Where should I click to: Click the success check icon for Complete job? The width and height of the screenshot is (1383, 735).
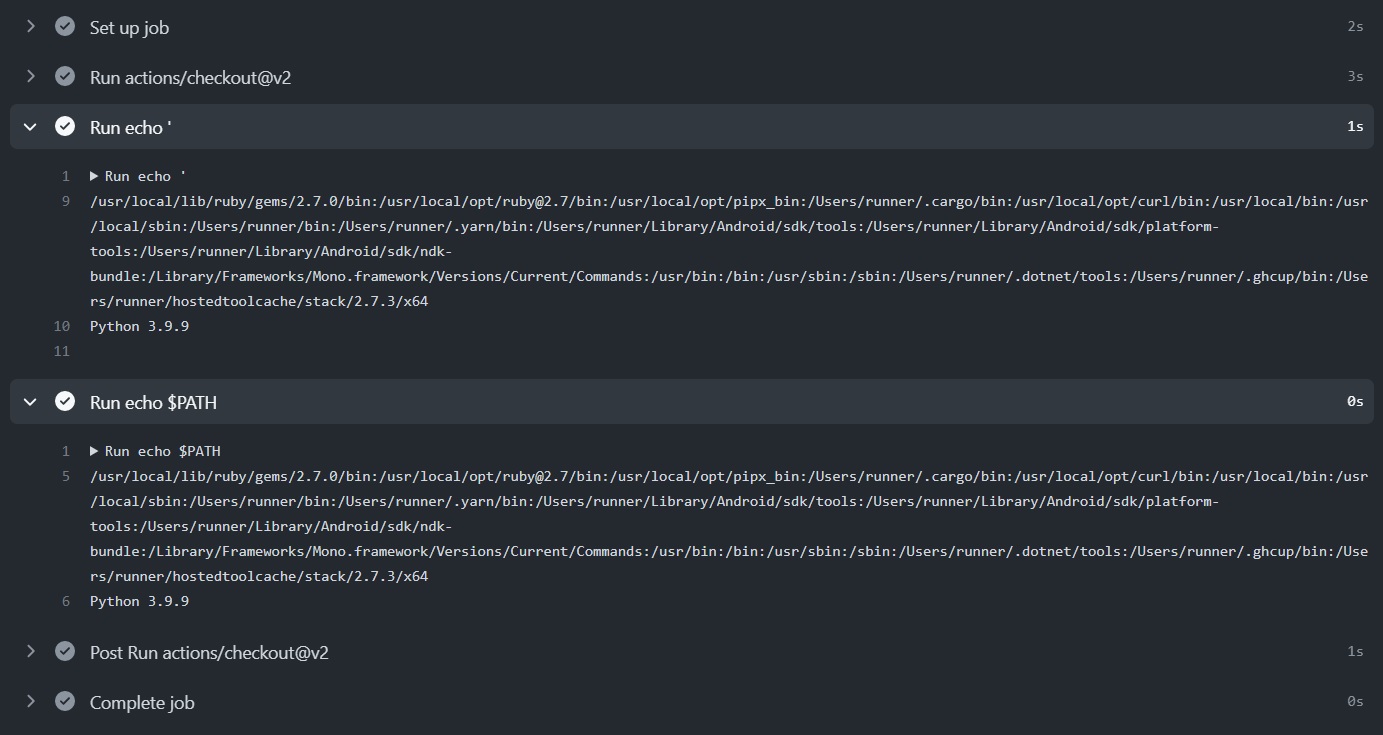pos(65,702)
